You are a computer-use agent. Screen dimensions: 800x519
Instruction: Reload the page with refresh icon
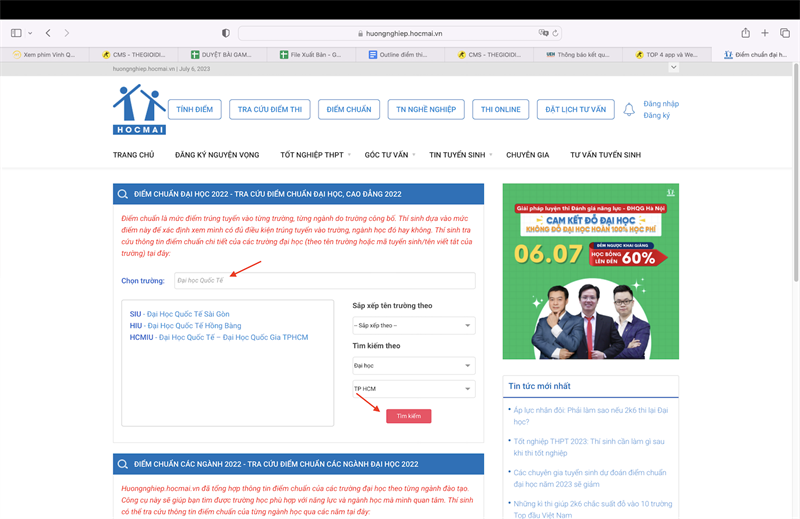[x=555, y=33]
